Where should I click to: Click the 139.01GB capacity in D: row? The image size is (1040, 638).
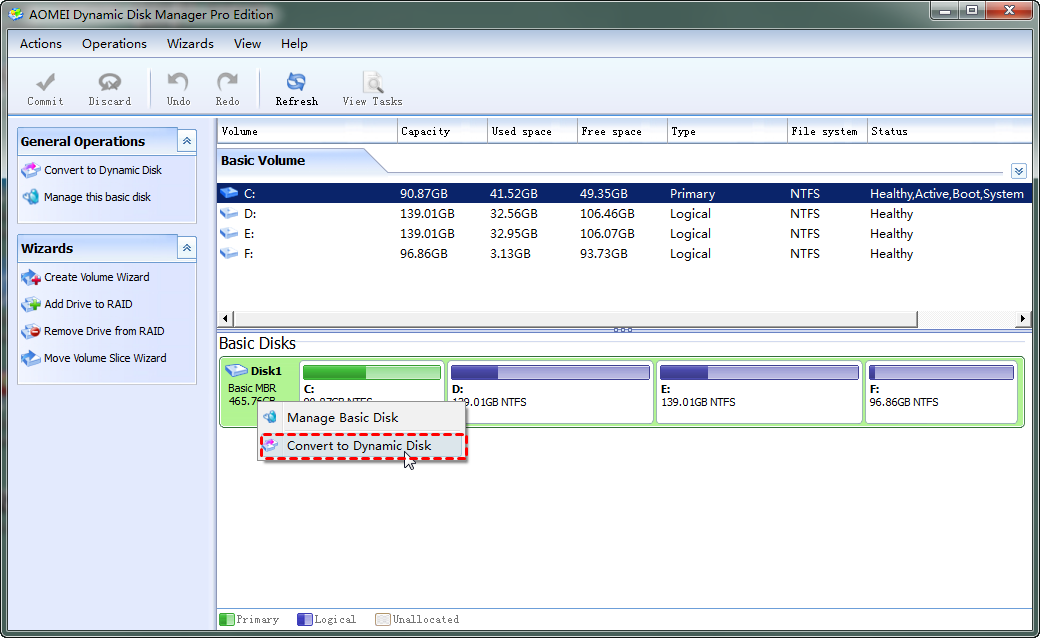(x=427, y=214)
